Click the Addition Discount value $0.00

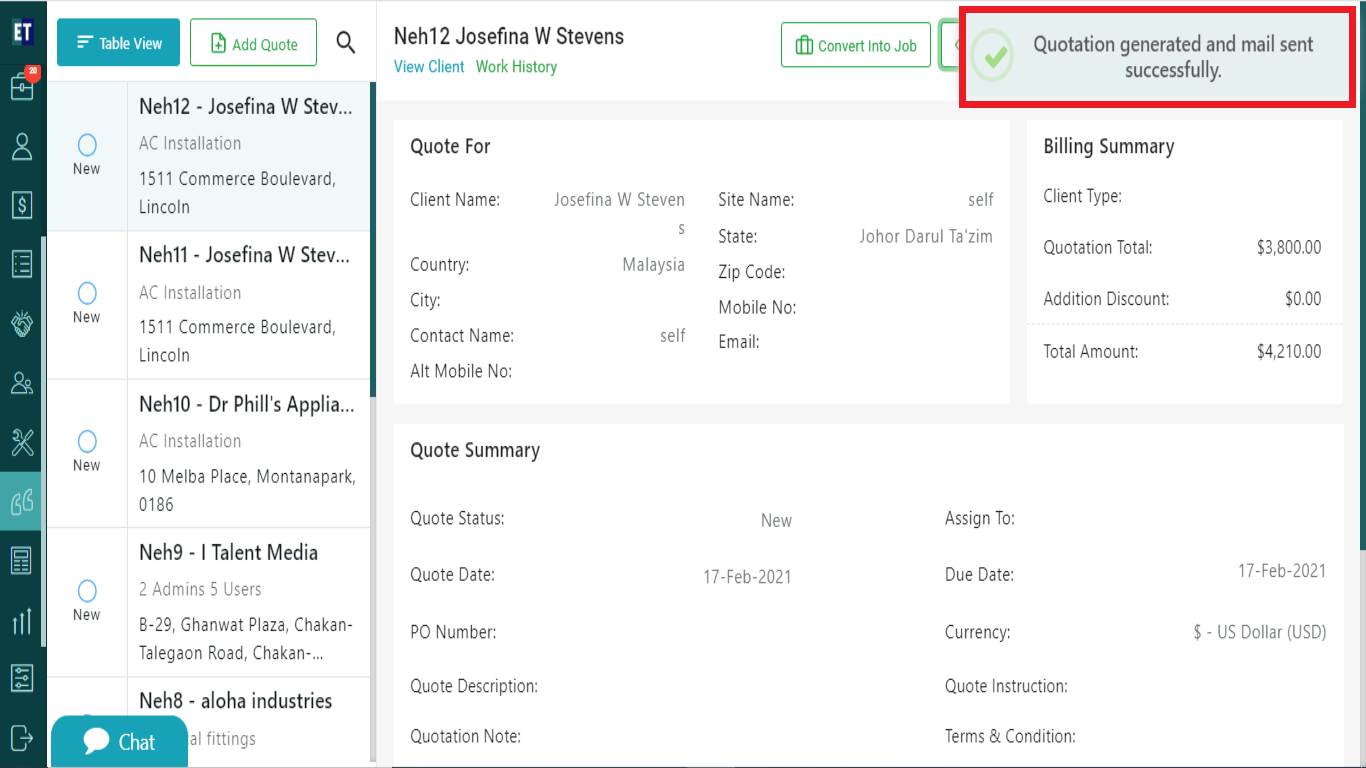[1303, 299]
